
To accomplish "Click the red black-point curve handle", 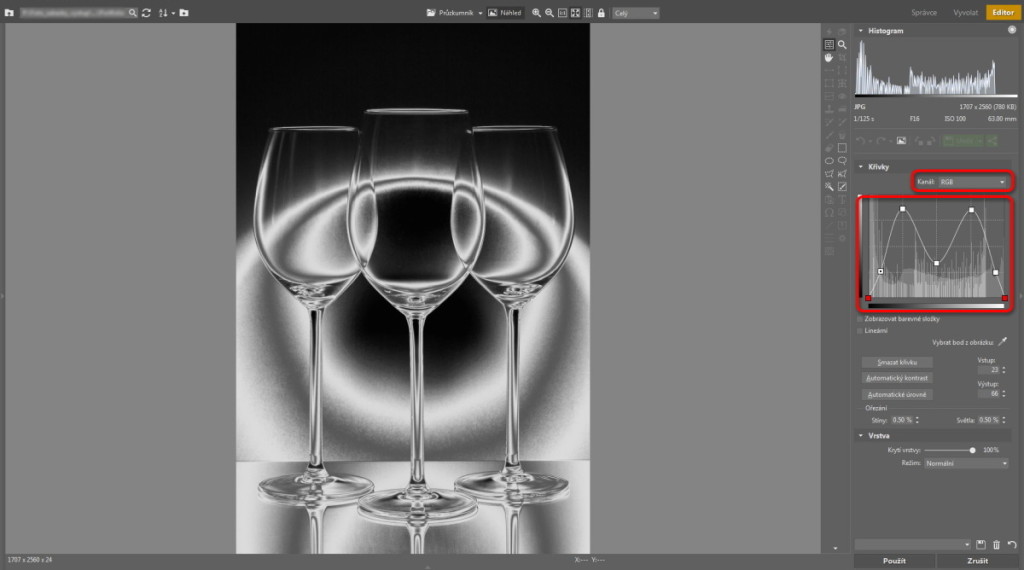I will tap(868, 298).
